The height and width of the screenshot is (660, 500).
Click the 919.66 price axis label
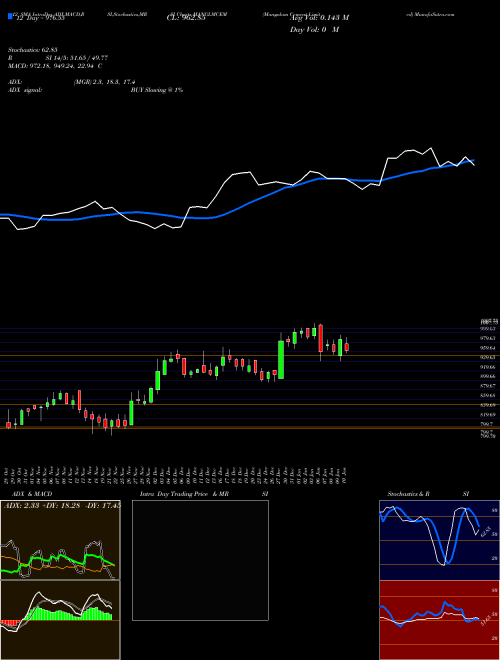[489, 367]
